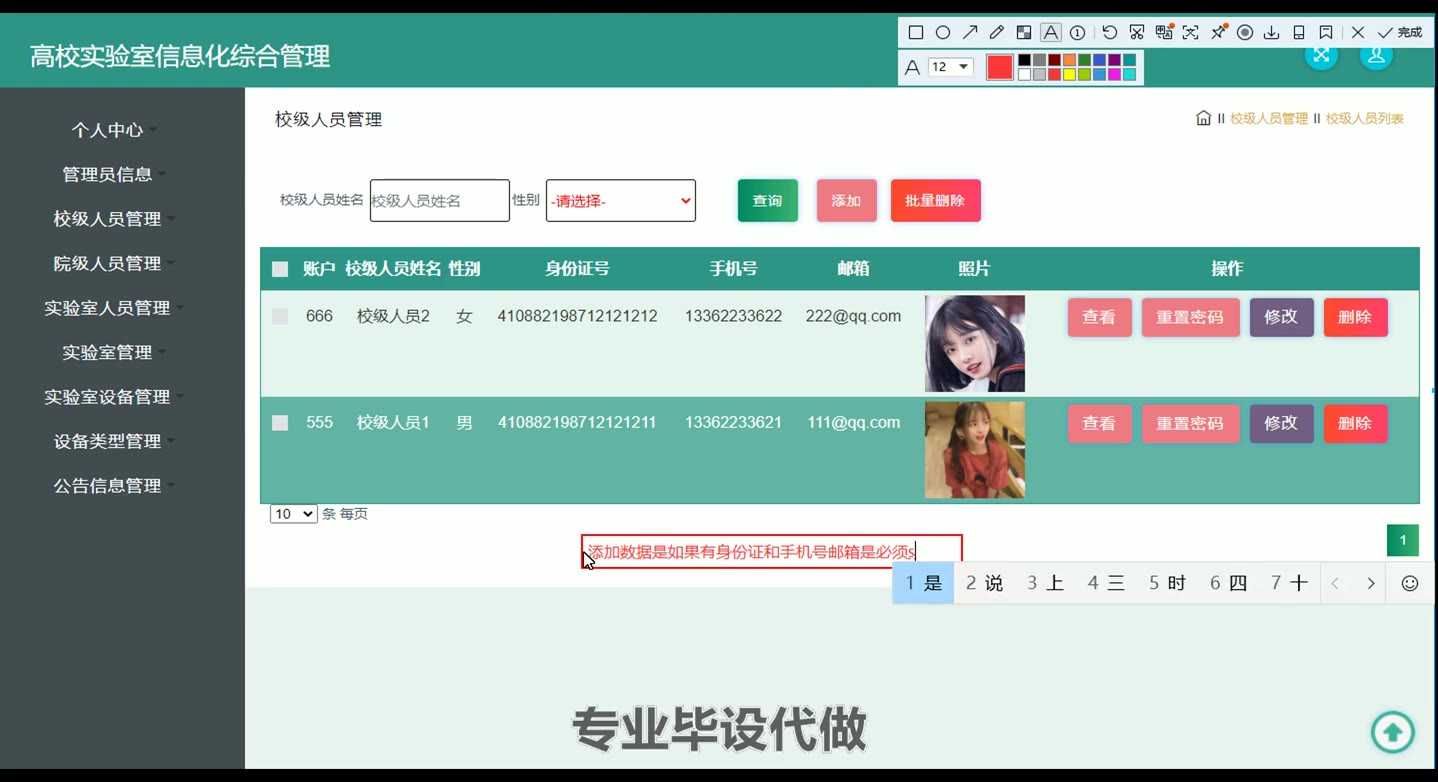Click the fullscreen expand icon in header
The height and width of the screenshot is (782, 1438).
tap(1321, 55)
